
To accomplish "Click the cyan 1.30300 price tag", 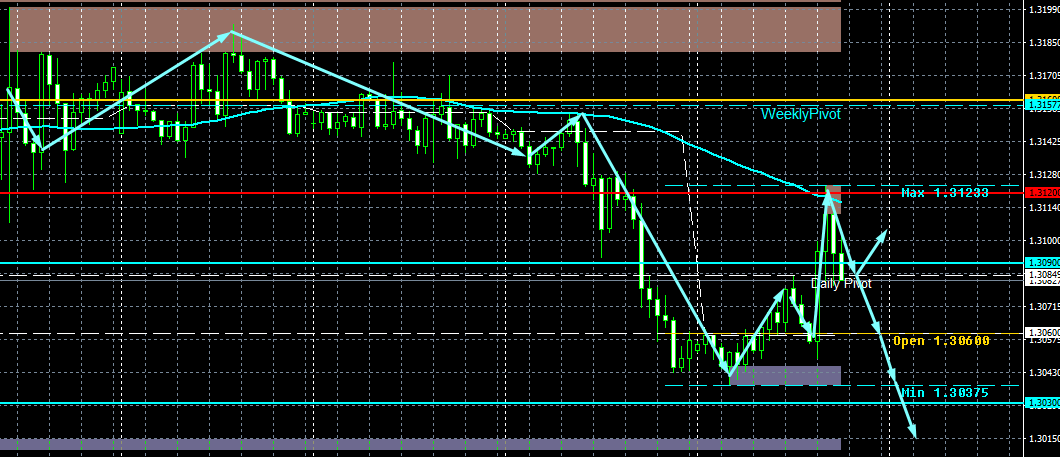I will tap(1042, 403).
